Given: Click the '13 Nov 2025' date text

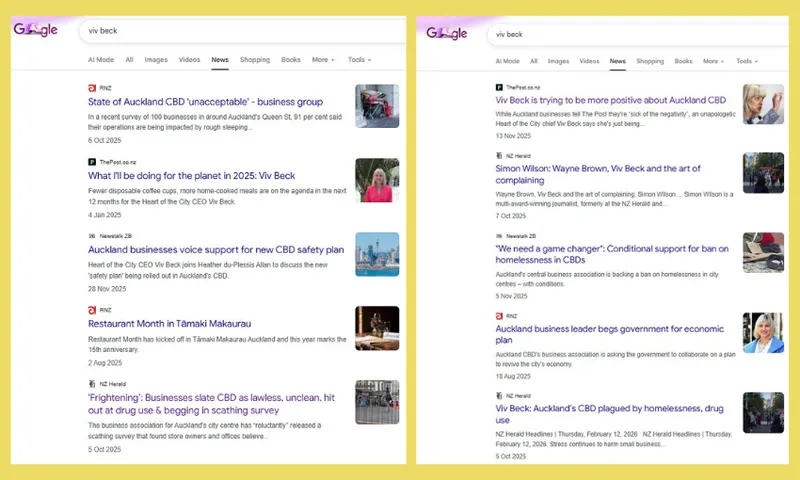Looking at the screenshot, I should click(x=513, y=136).
